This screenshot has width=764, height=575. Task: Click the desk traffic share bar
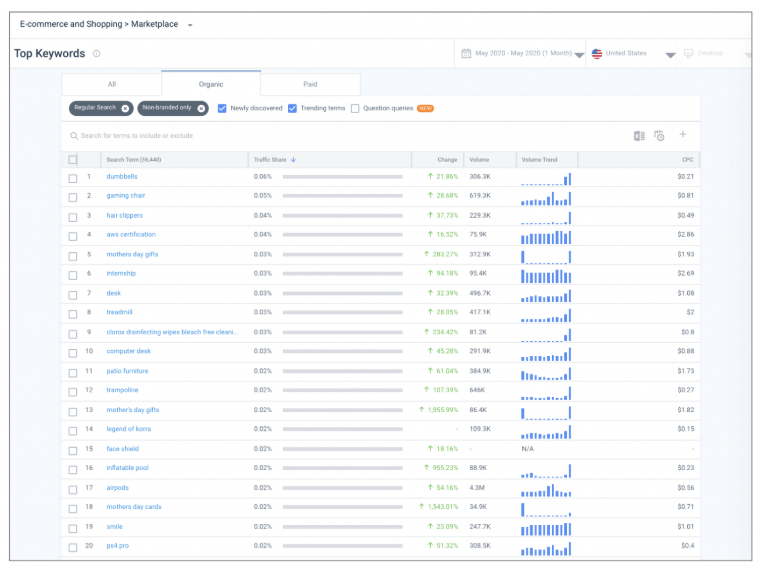[343, 293]
